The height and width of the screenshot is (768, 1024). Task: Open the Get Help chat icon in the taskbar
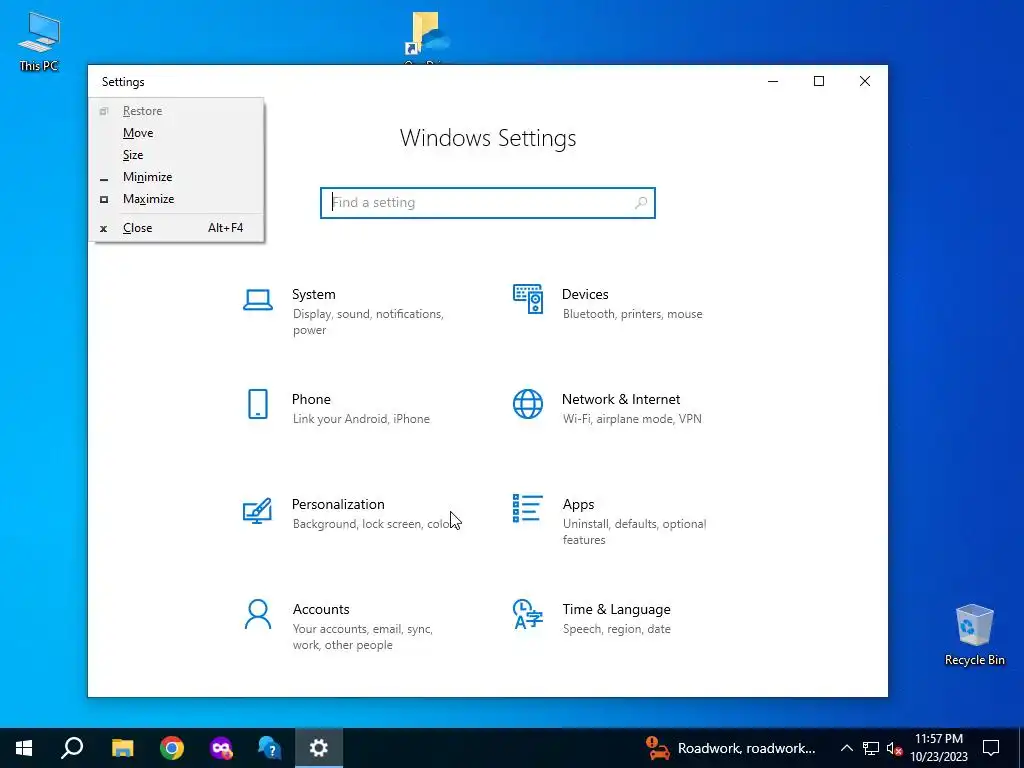pyautogui.click(x=269, y=748)
